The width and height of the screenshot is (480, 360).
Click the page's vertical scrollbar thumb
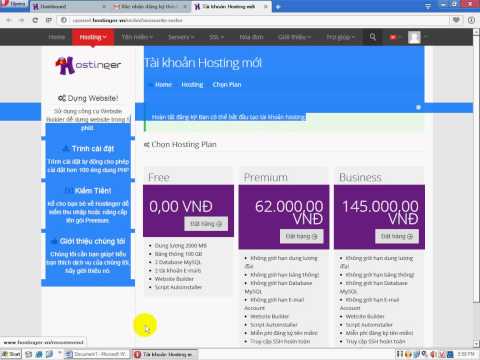coord(476,168)
